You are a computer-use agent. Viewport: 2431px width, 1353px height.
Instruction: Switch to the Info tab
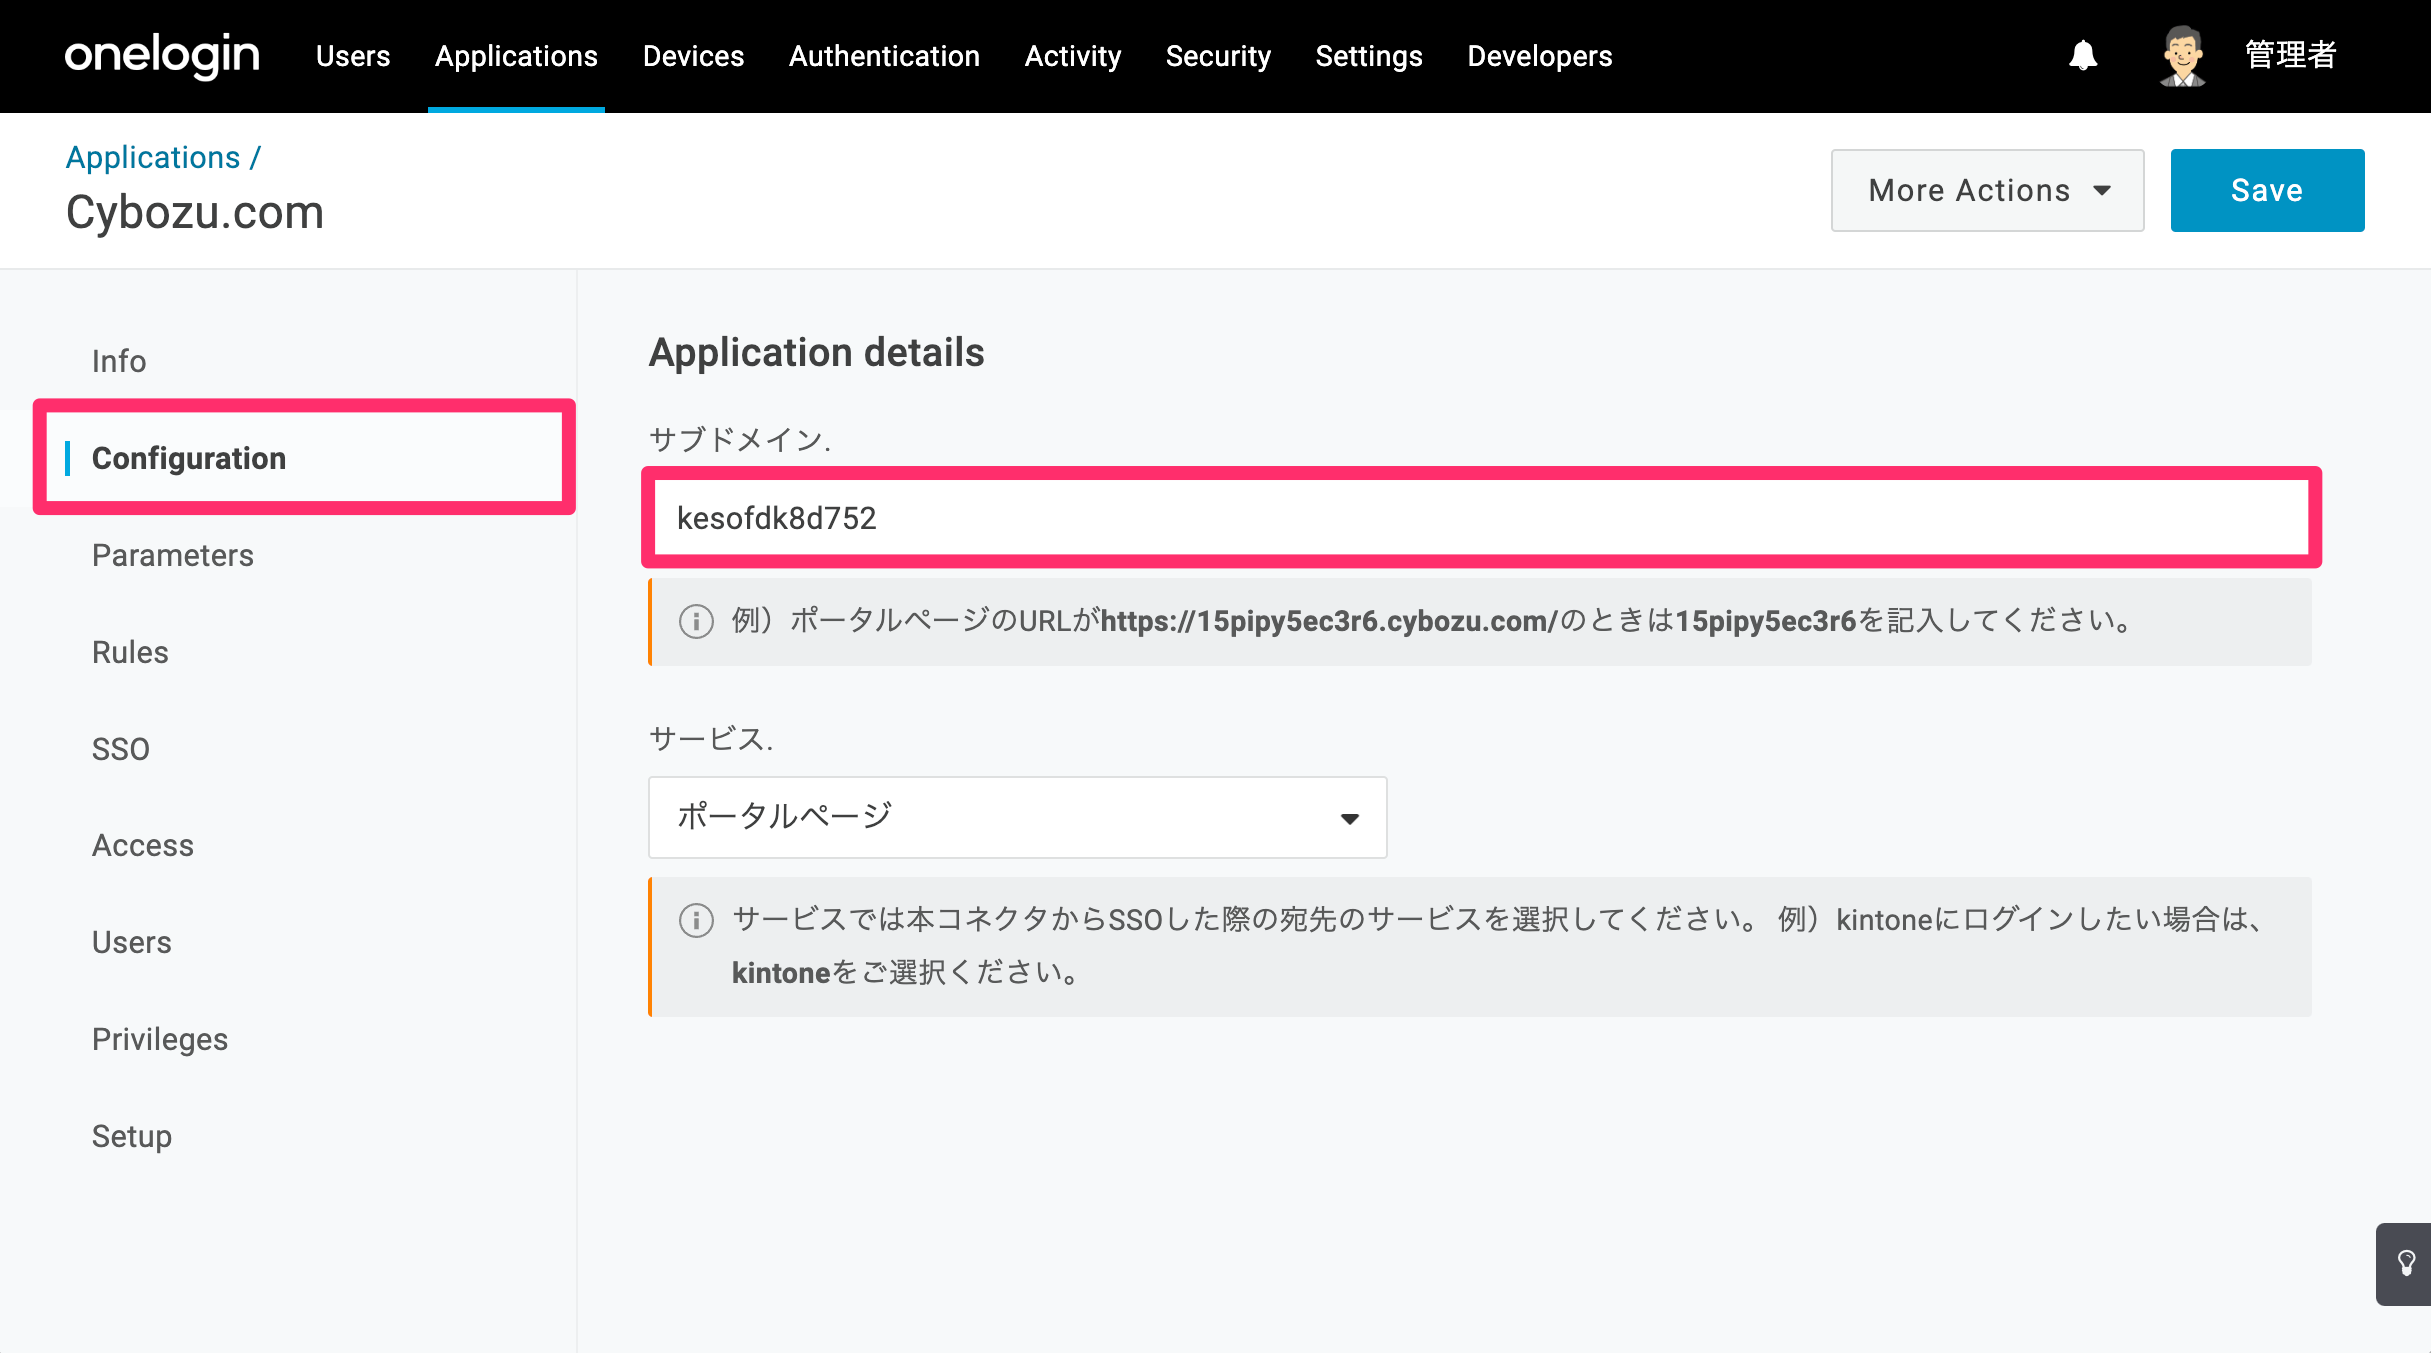pos(119,361)
